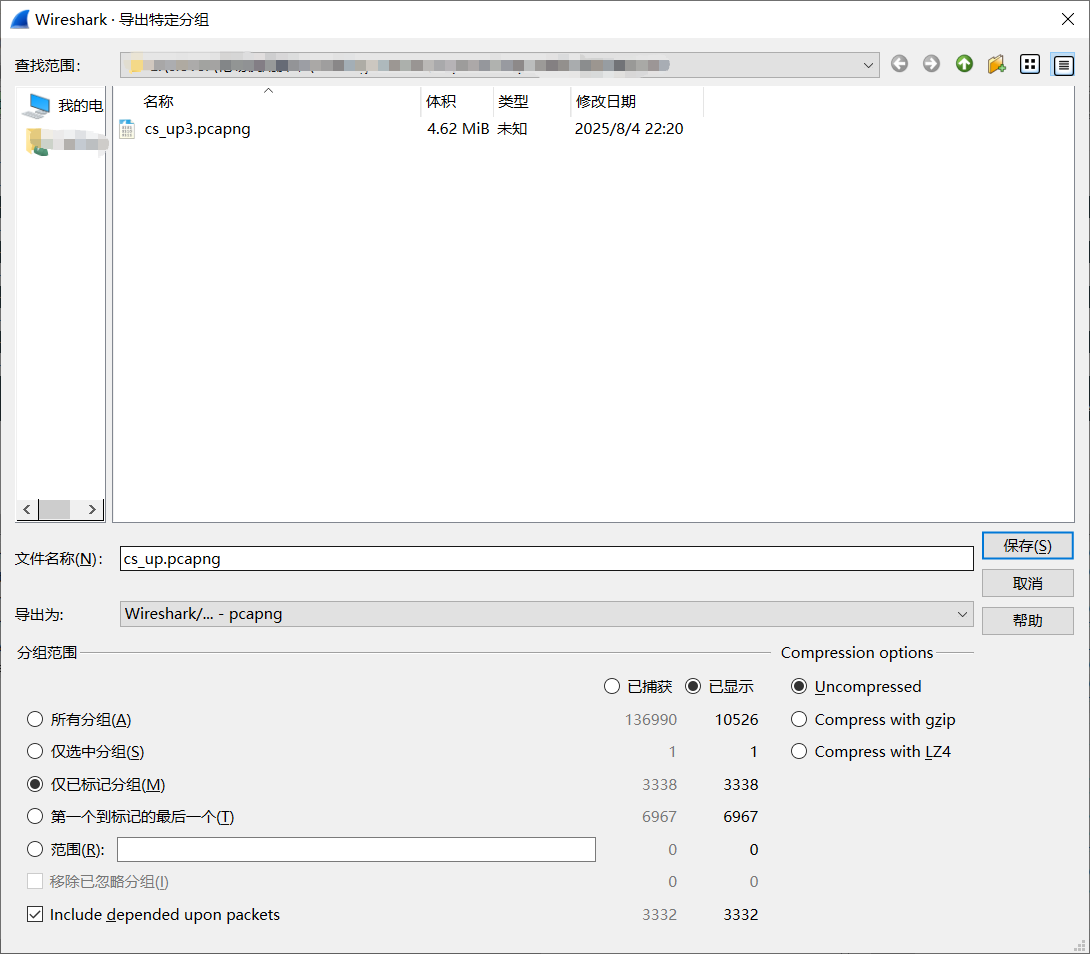Screen dimensions: 1090x954
Task: Go back using the left arrow icon
Action: pos(900,64)
